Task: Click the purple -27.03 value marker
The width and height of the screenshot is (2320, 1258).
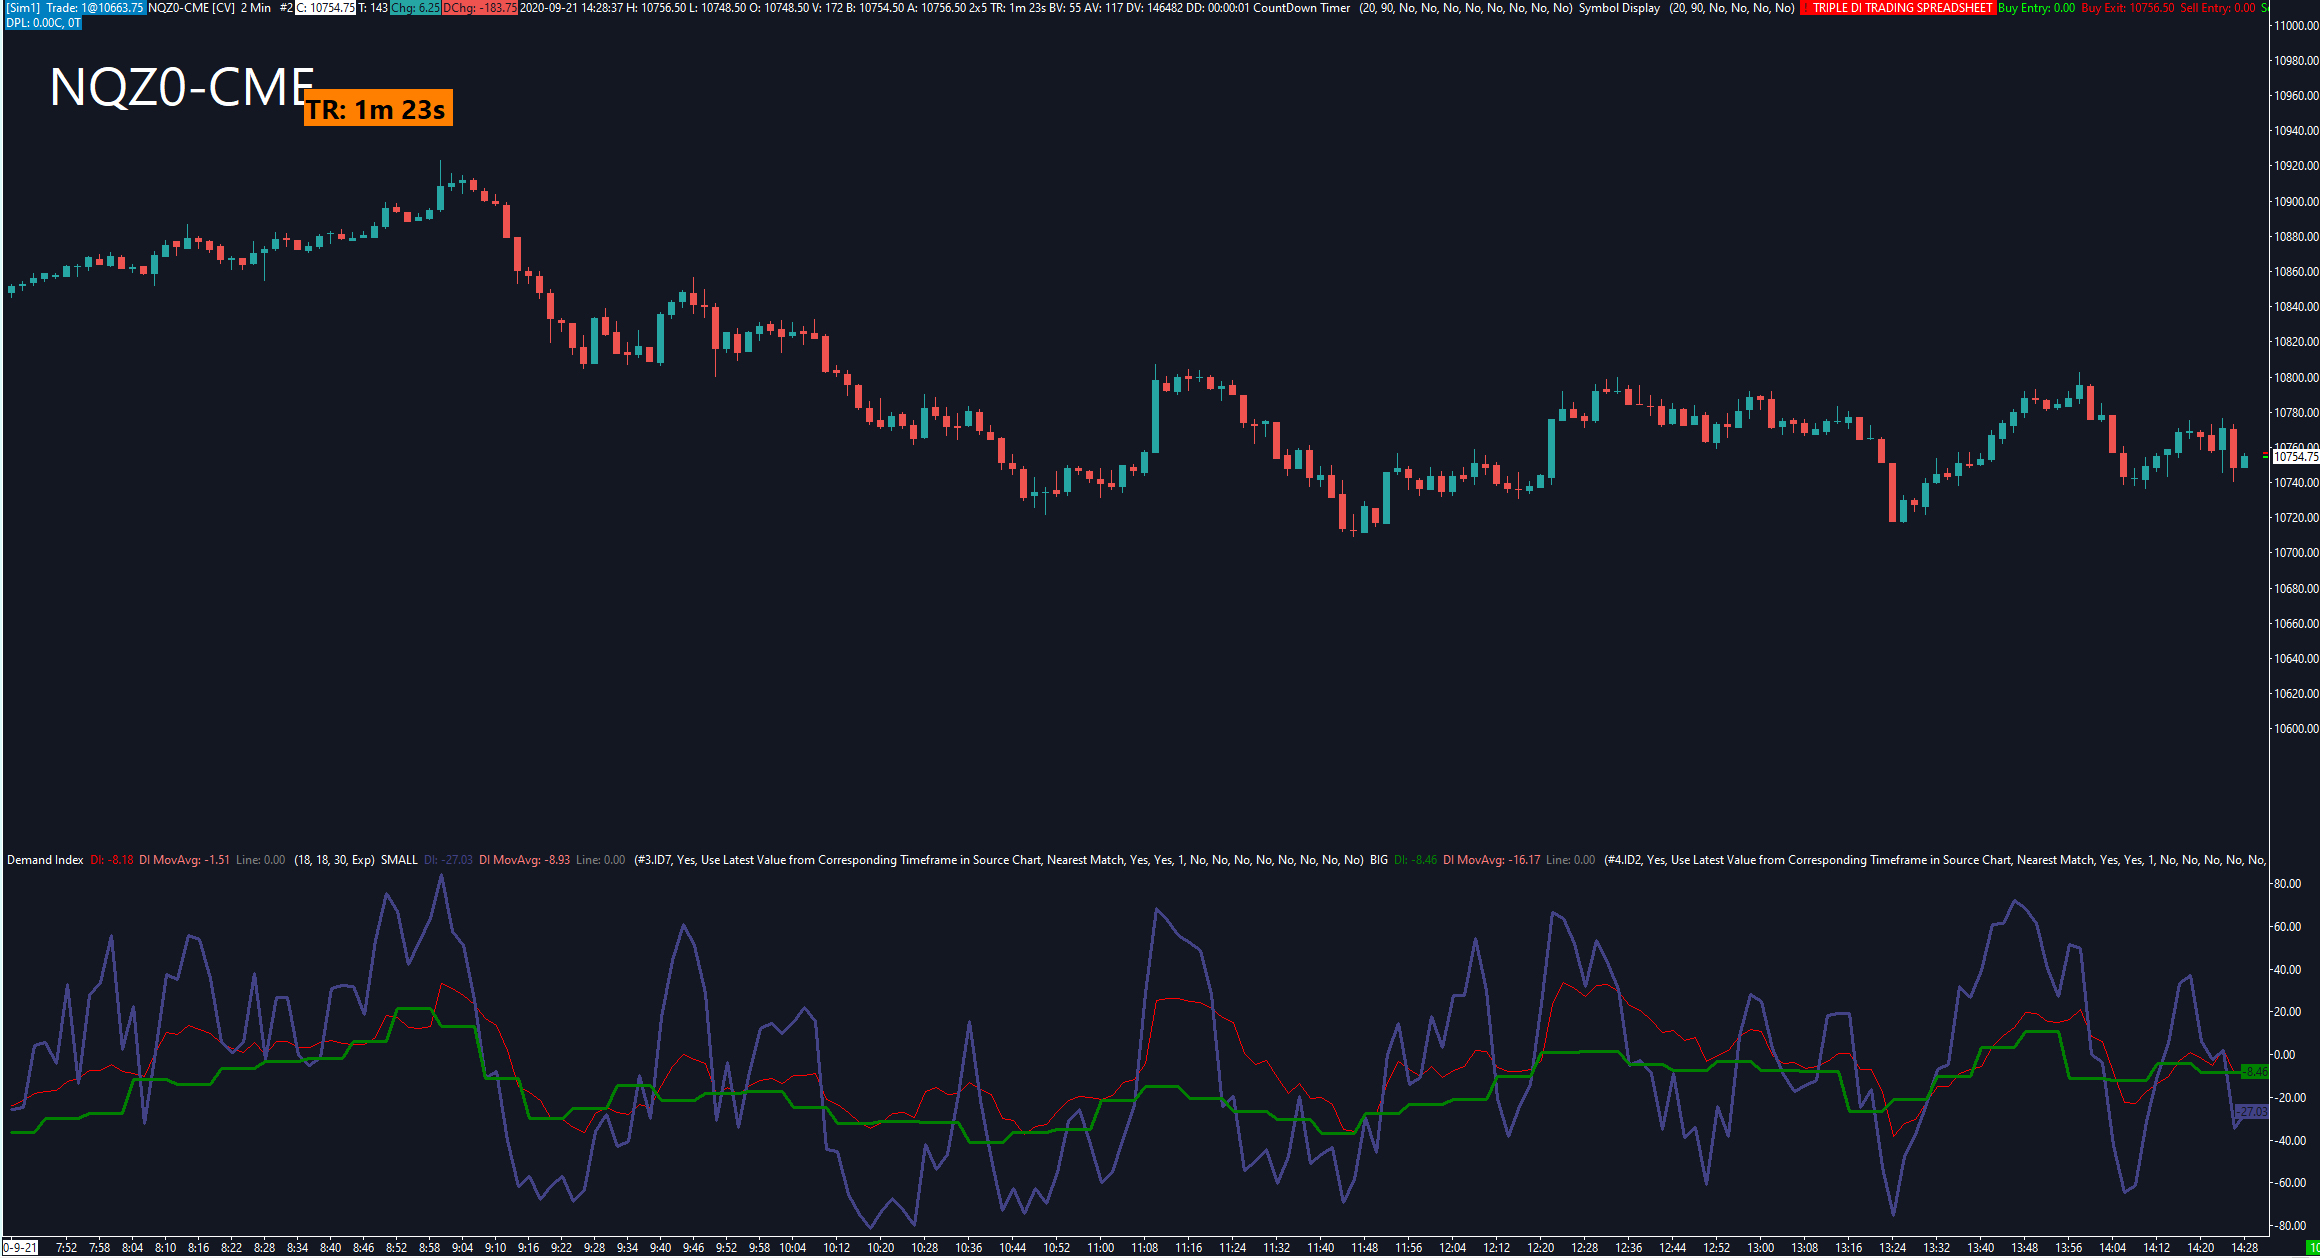Action: 2252,1111
